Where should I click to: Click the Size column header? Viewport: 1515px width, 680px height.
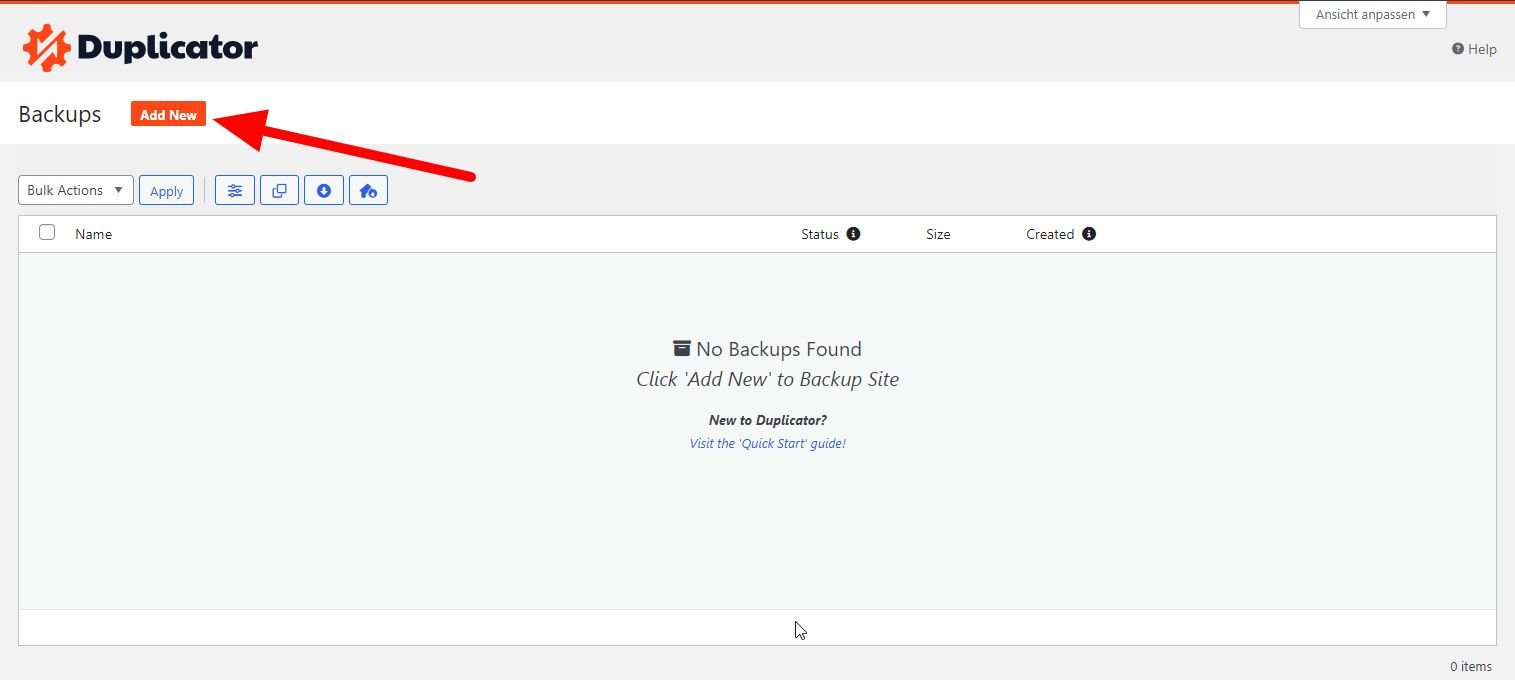point(938,234)
